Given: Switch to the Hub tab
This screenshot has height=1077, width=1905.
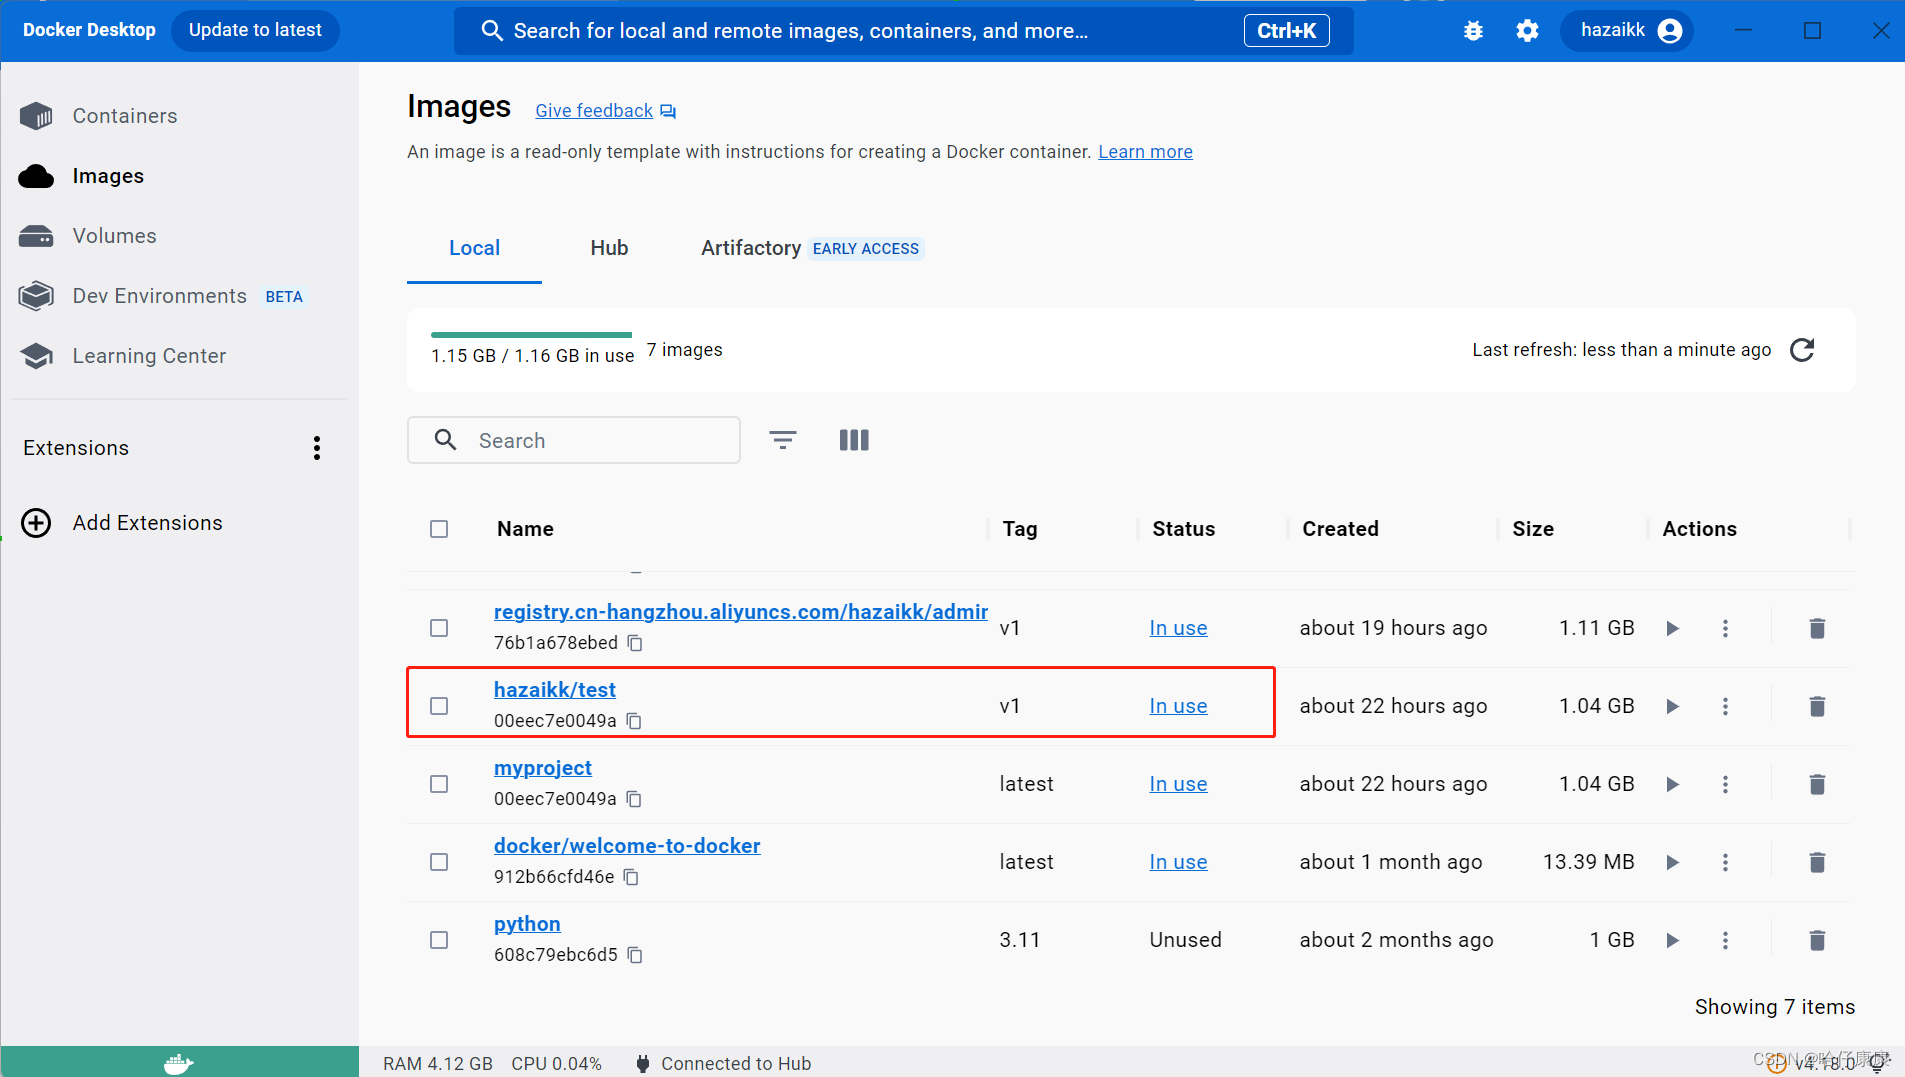Looking at the screenshot, I should tap(609, 248).
